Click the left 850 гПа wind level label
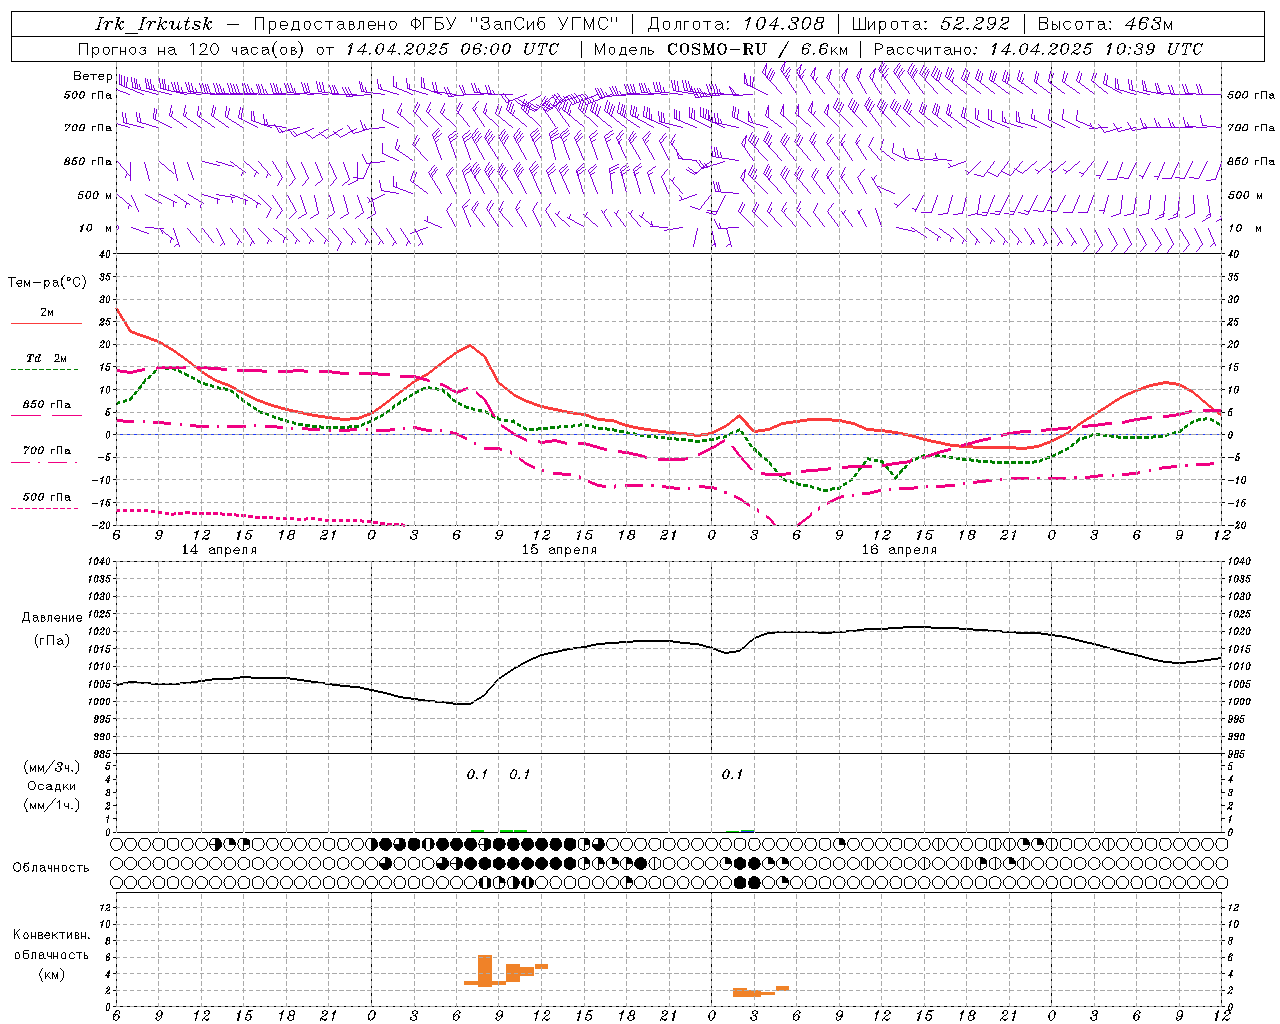 pos(88,161)
